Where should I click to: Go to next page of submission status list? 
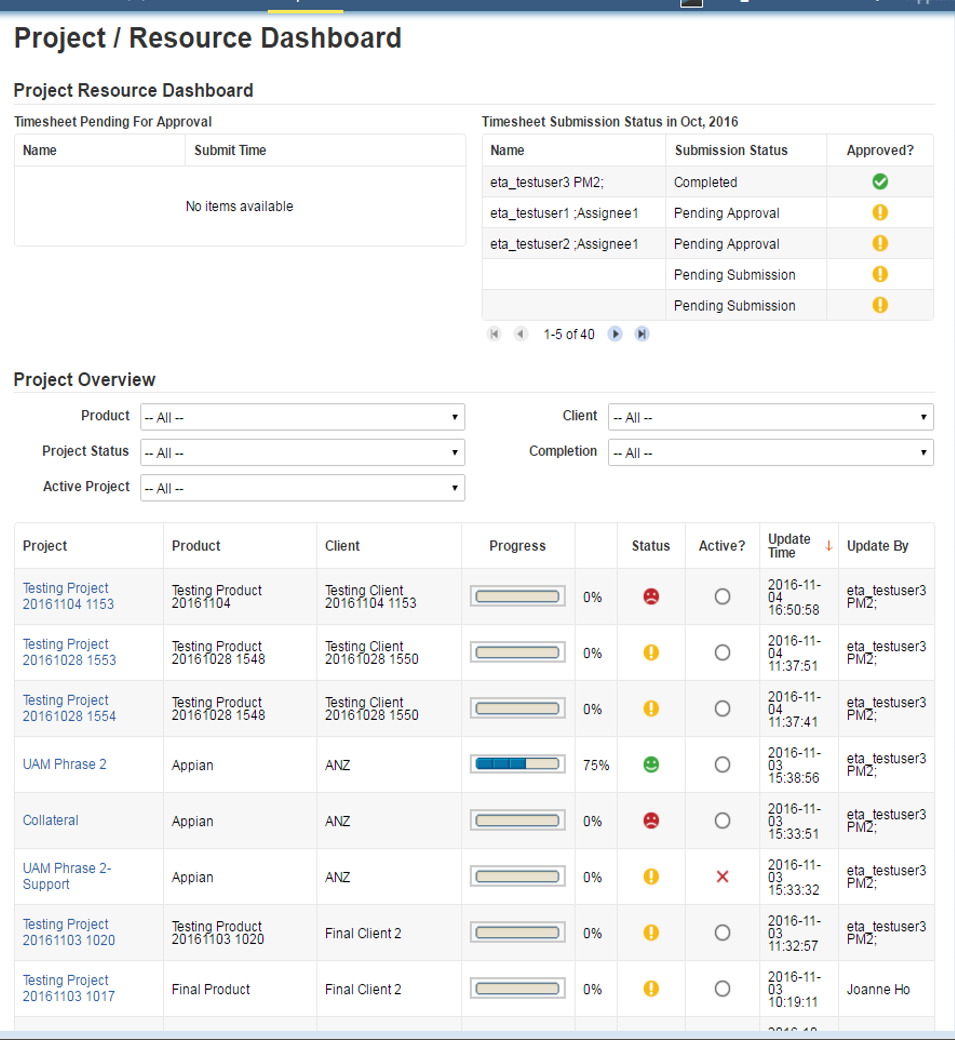[615, 334]
